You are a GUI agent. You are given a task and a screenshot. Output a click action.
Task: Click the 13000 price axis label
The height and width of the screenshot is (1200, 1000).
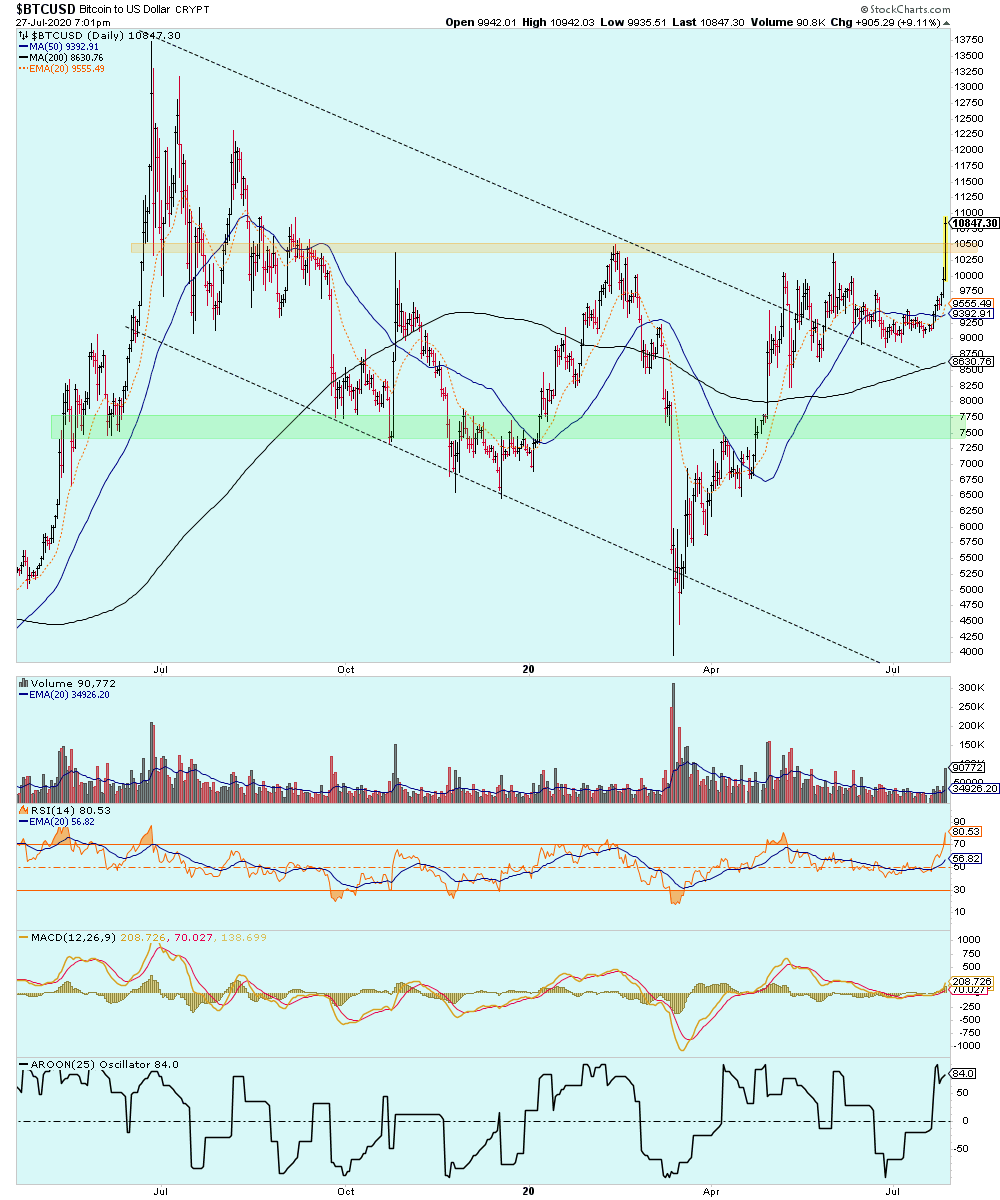970,86
